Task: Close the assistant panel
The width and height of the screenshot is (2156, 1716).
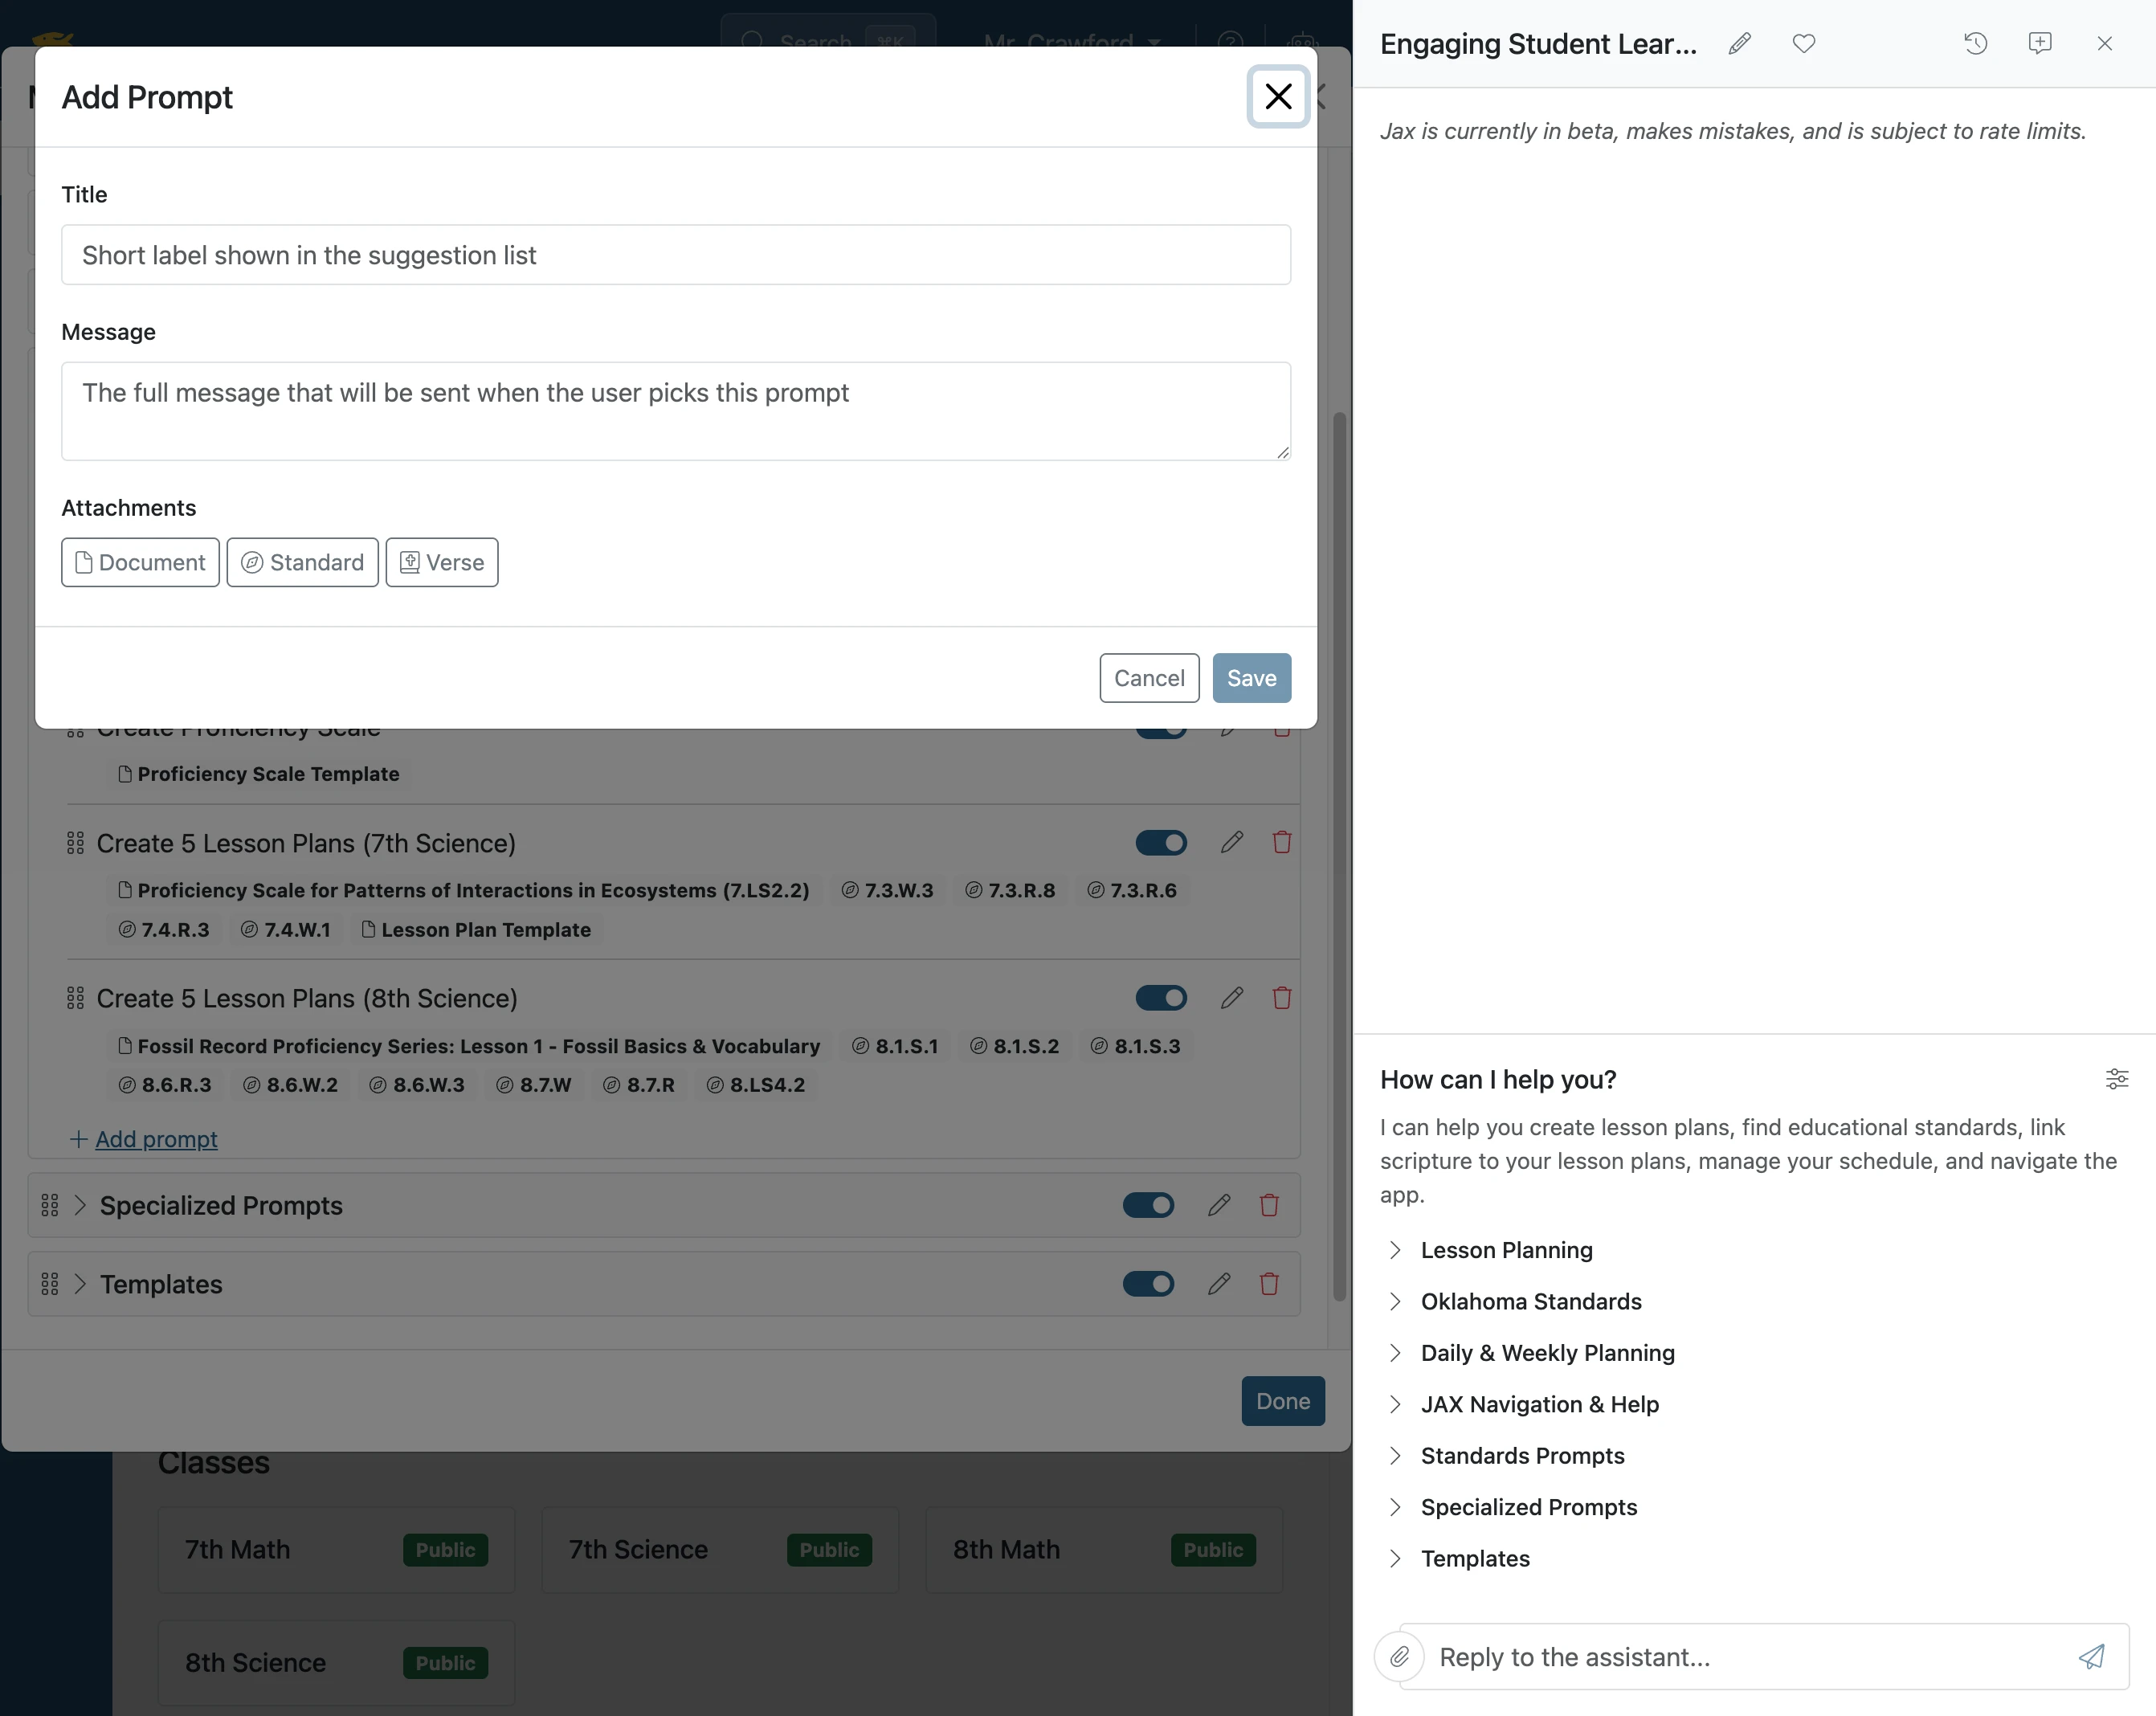Action: click(2105, 44)
